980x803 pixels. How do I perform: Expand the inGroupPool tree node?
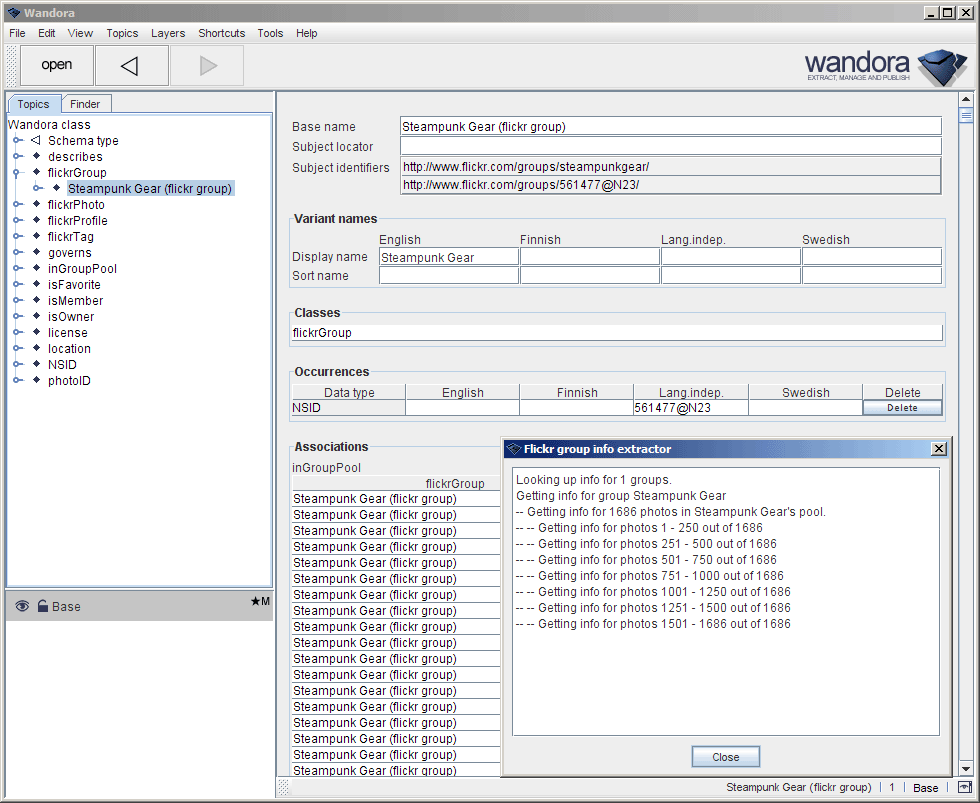coord(18,269)
